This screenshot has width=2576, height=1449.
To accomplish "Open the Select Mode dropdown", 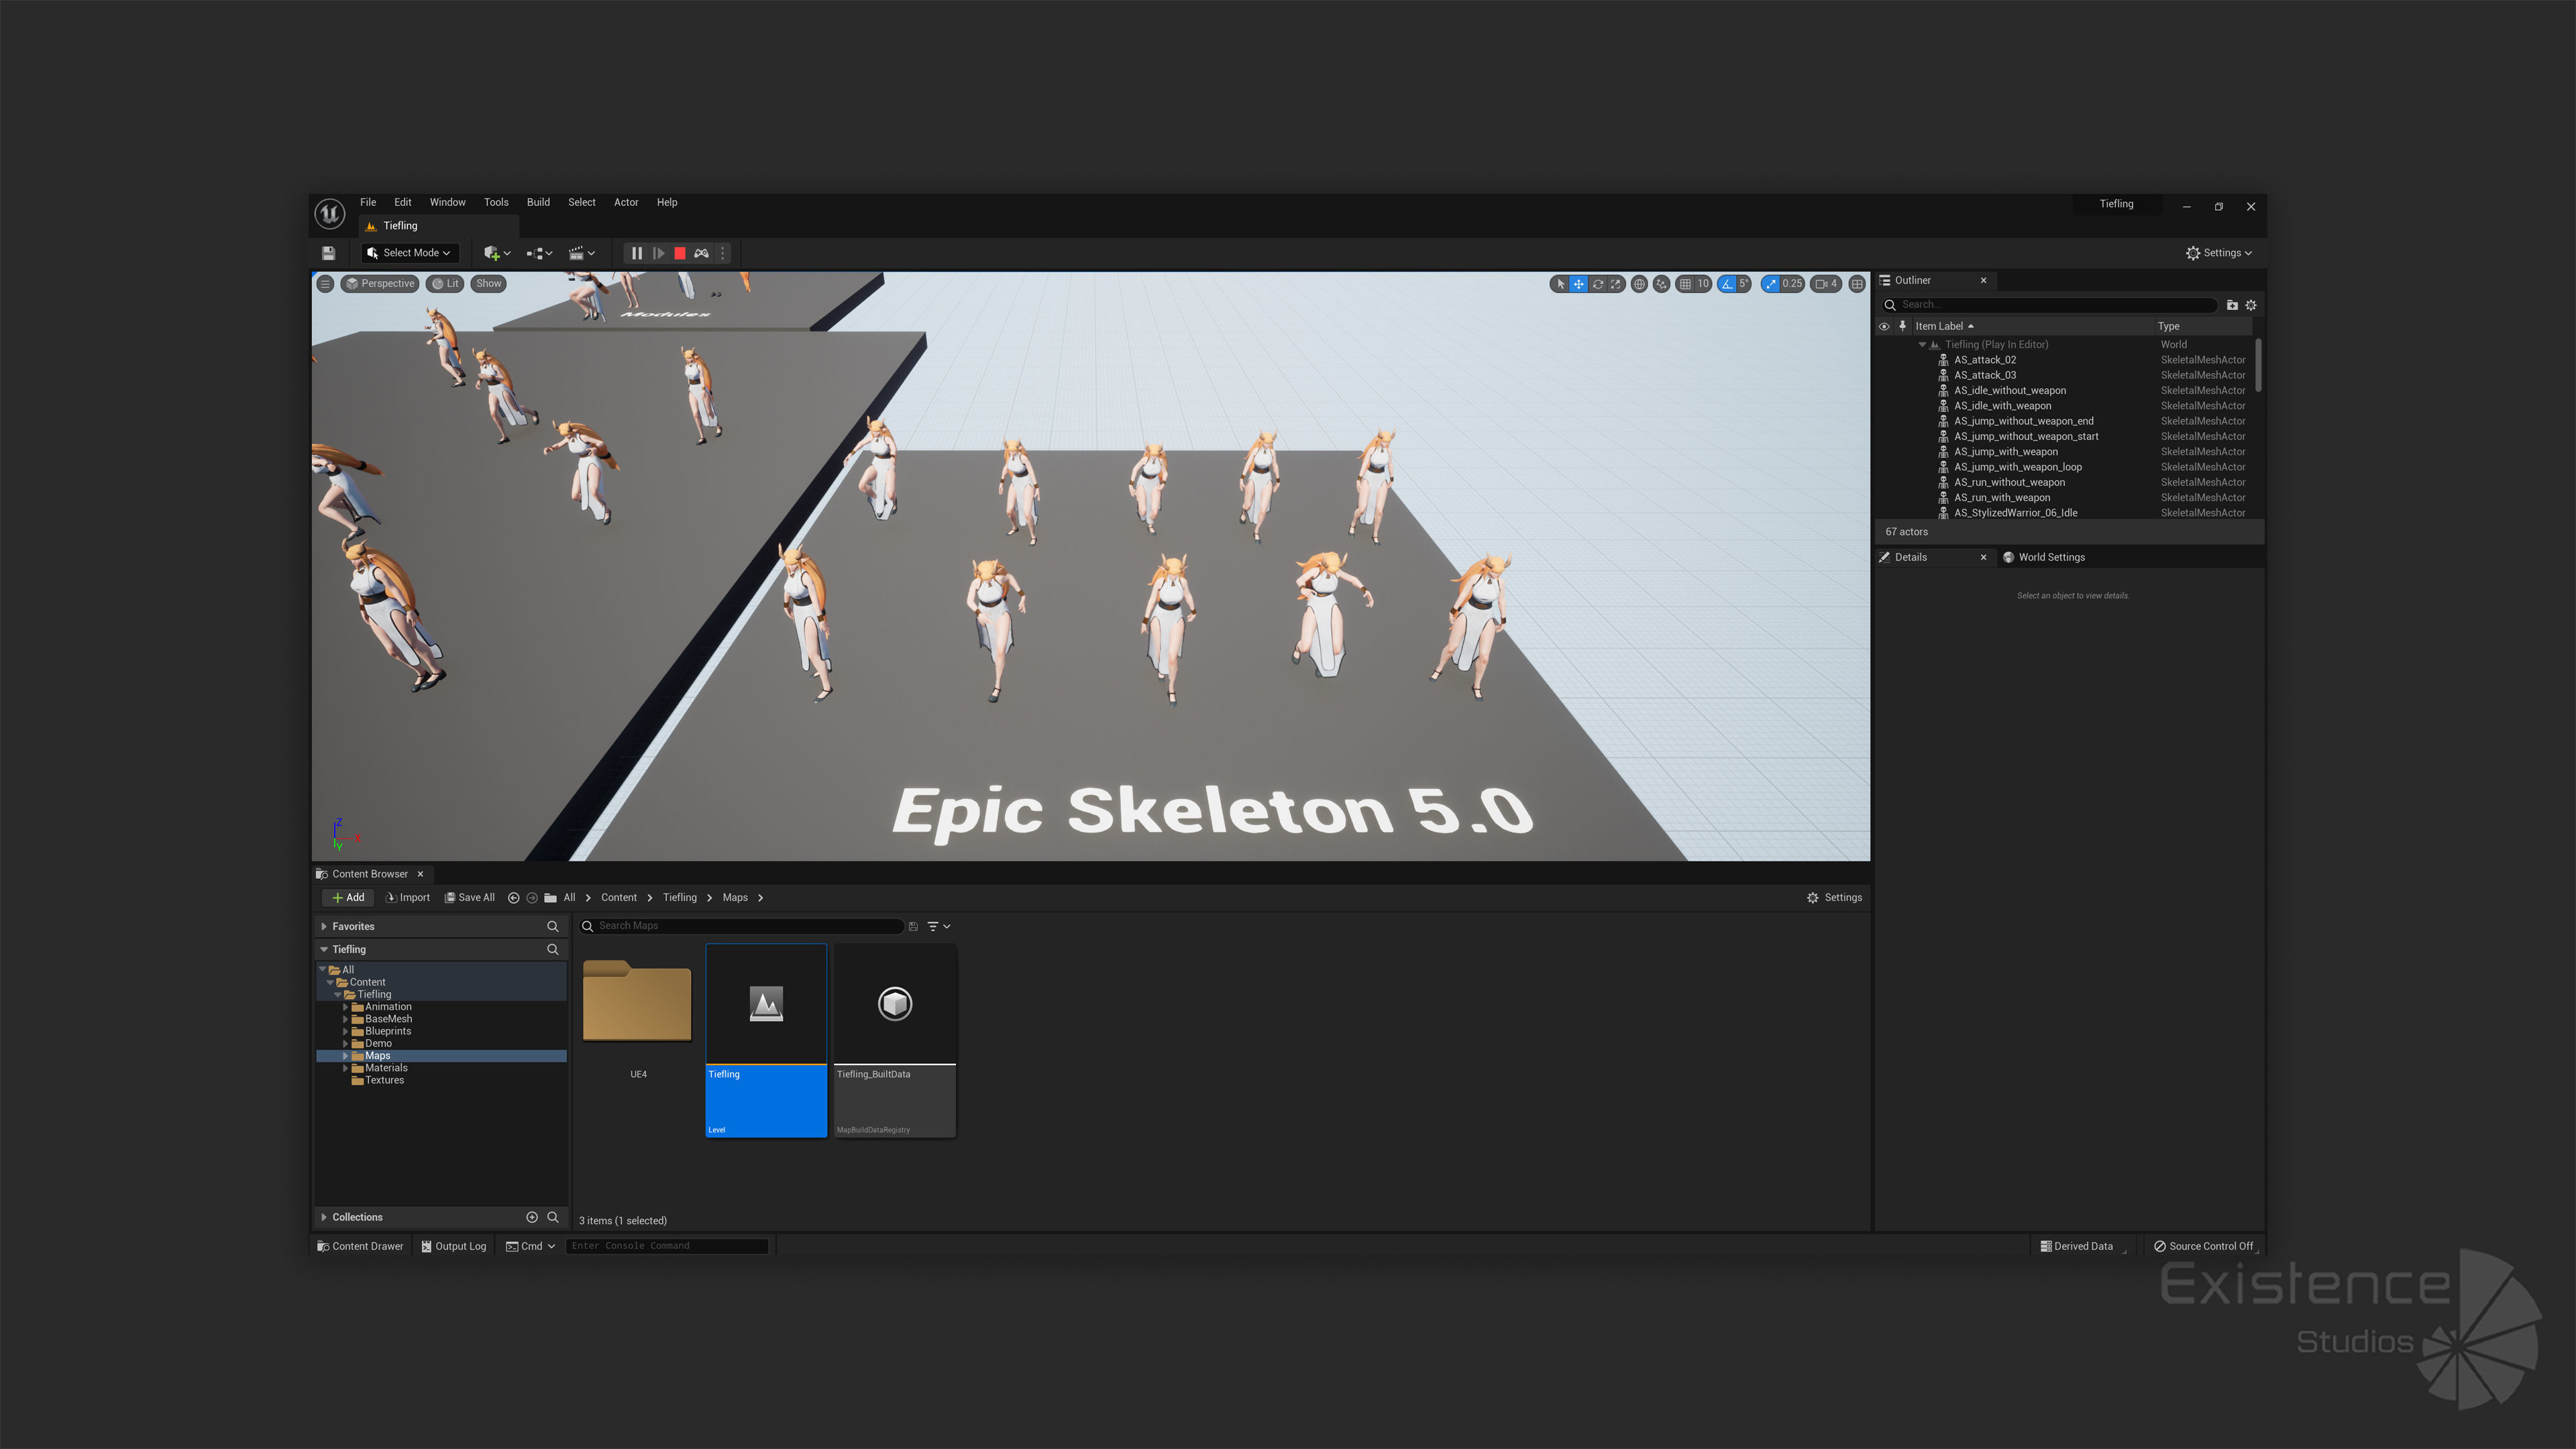I will click(409, 253).
